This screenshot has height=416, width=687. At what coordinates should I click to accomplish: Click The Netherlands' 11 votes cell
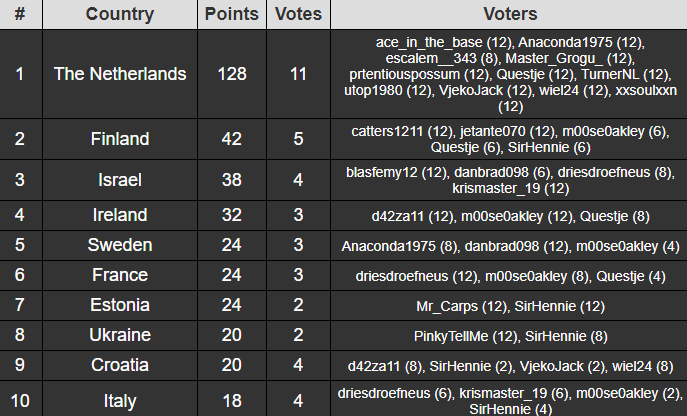[x=298, y=74]
